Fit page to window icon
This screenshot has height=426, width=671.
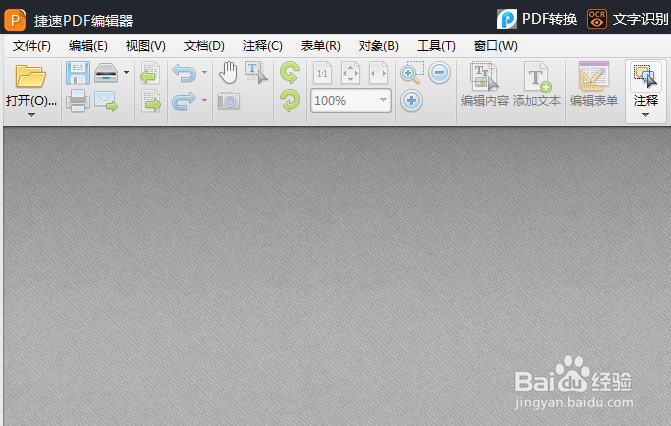coord(350,73)
